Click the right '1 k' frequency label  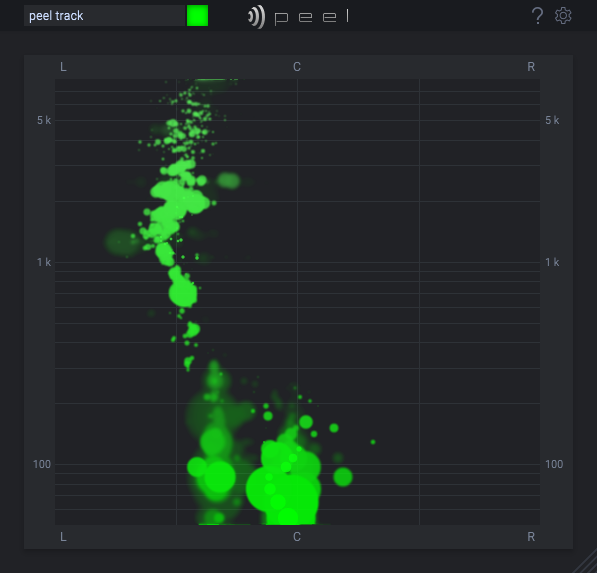click(x=552, y=262)
